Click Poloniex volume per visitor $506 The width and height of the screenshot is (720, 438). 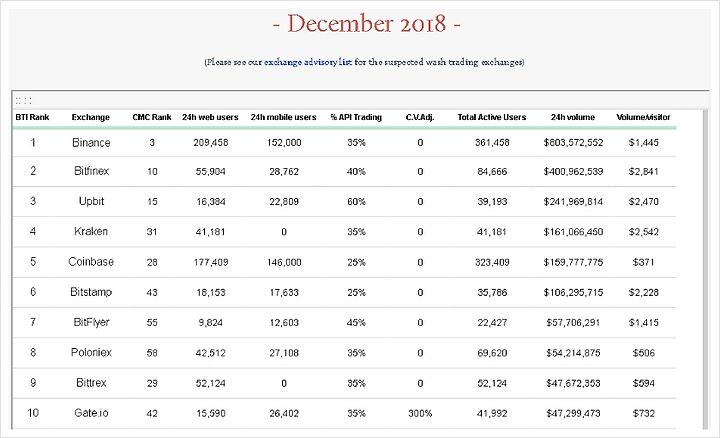[643, 353]
